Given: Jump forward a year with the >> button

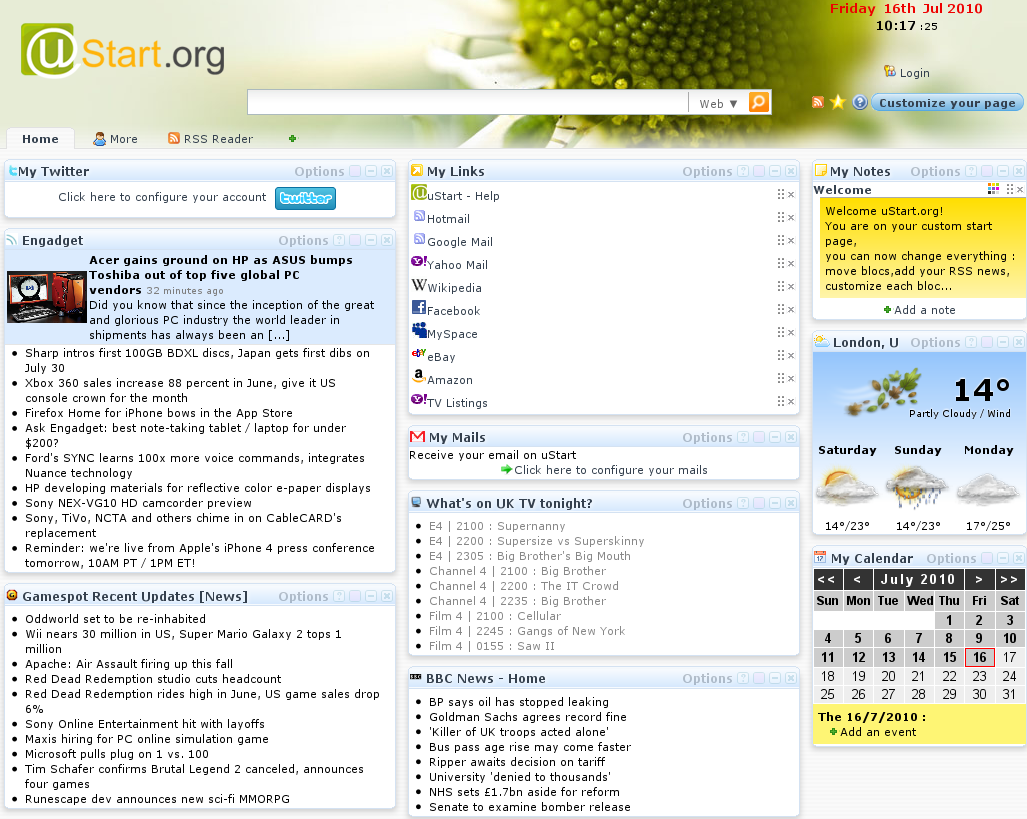Looking at the screenshot, I should pyautogui.click(x=1009, y=579).
